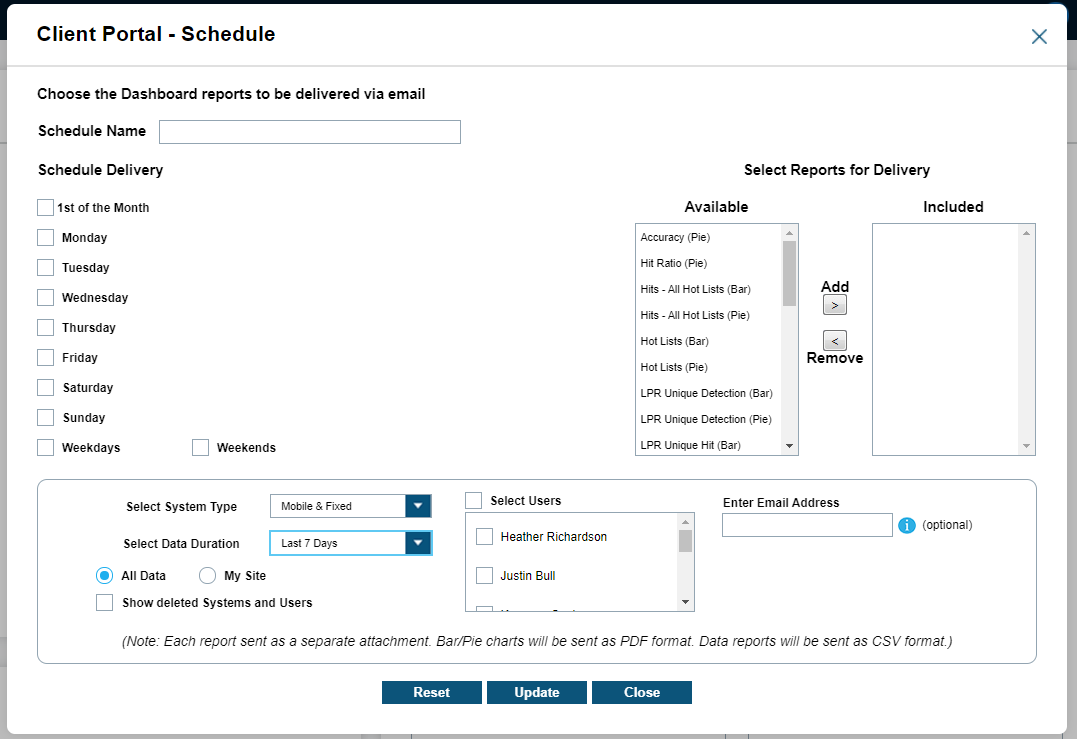Close the Schedule dialog with X icon
The height and width of the screenshot is (739, 1077).
tap(1039, 37)
